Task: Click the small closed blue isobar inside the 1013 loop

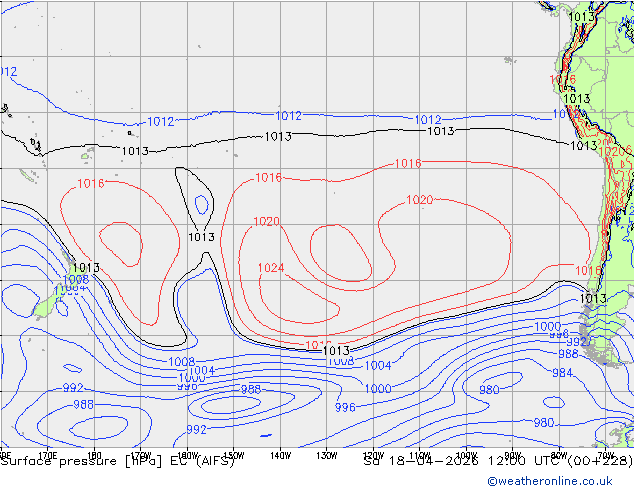Action: (x=202, y=205)
